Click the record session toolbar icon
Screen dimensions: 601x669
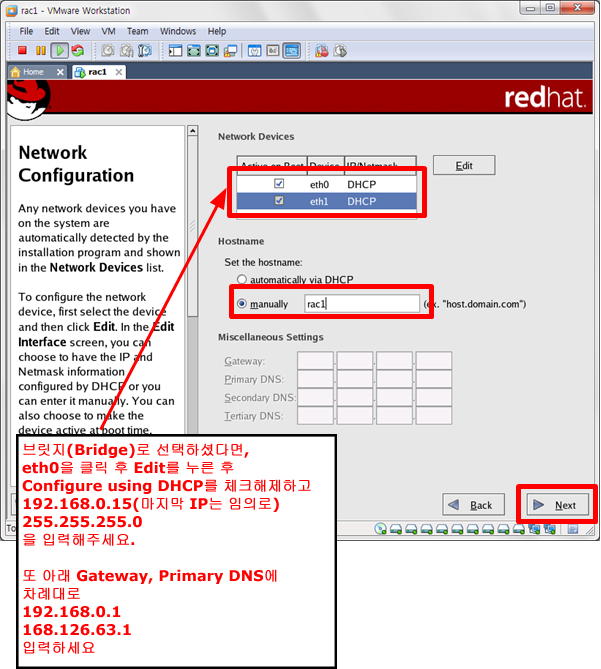[x=322, y=51]
